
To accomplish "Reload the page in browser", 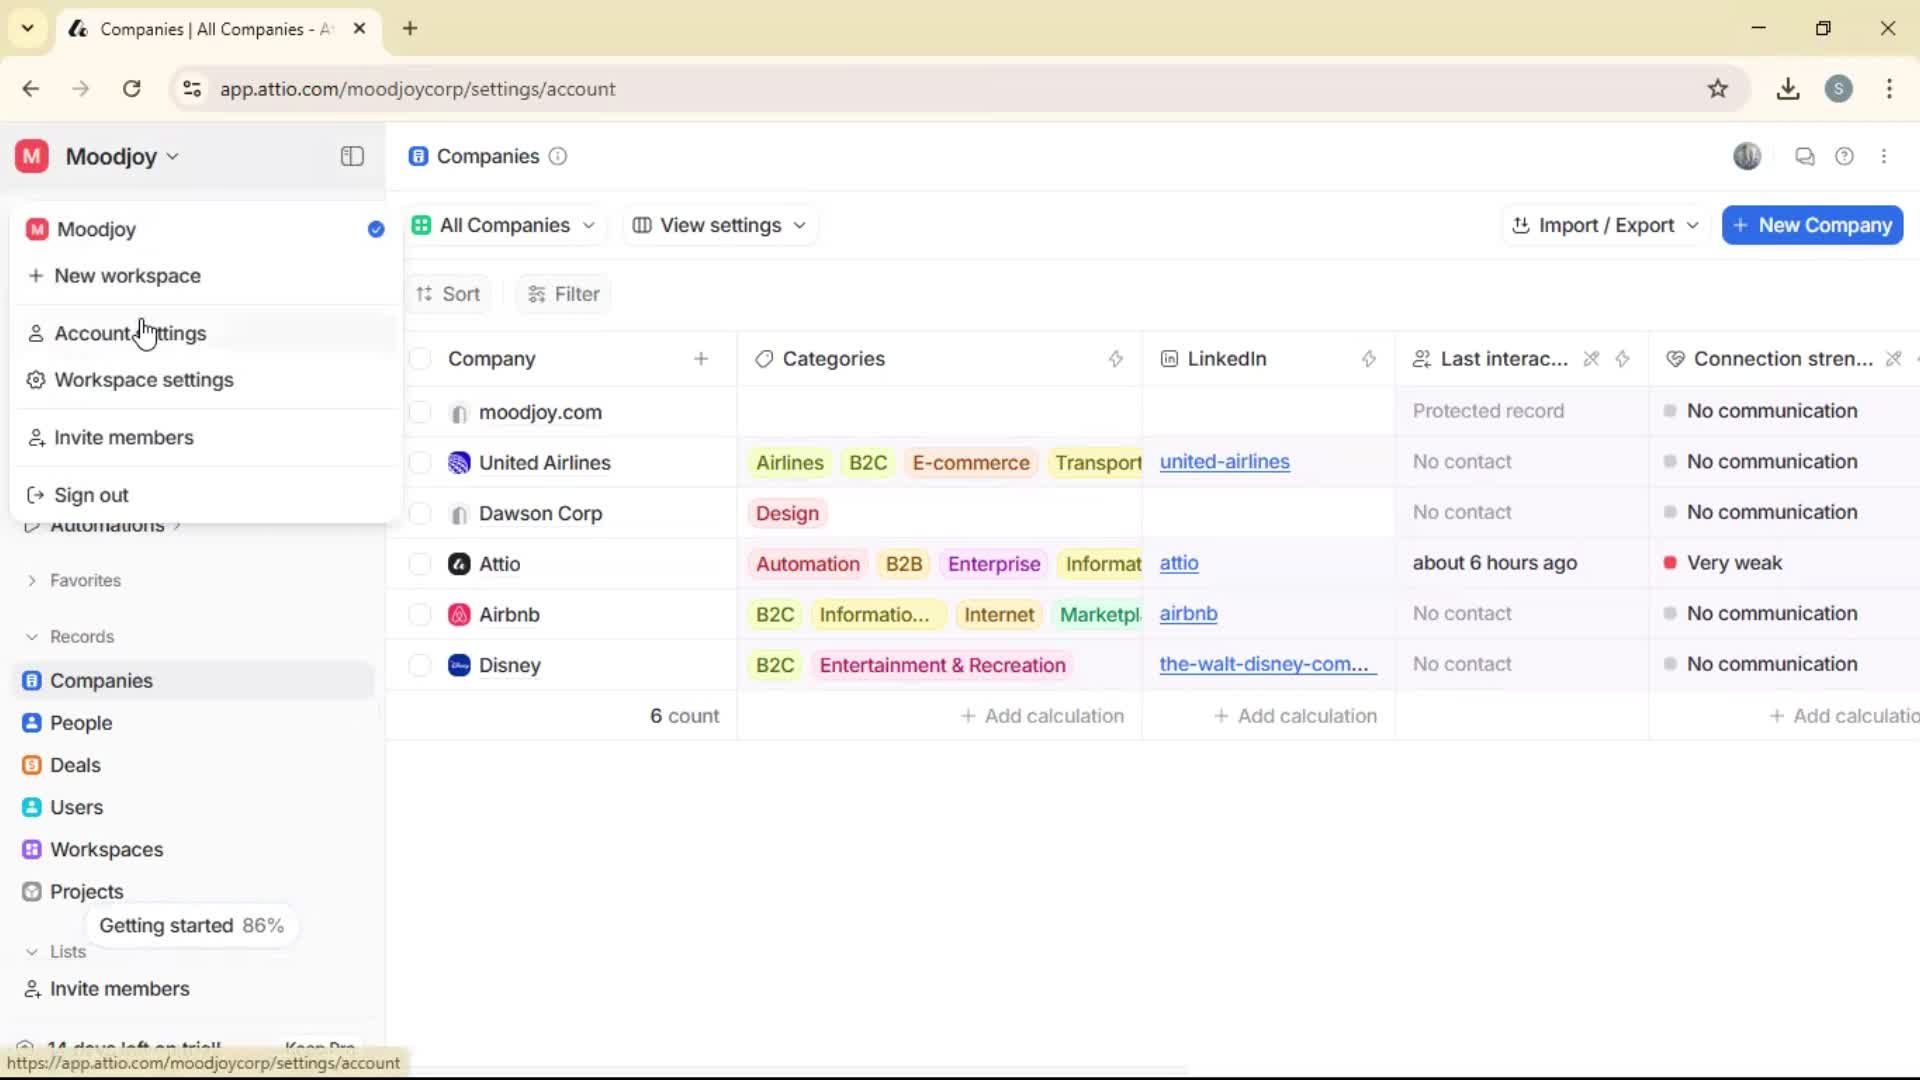I will pyautogui.click(x=131, y=89).
